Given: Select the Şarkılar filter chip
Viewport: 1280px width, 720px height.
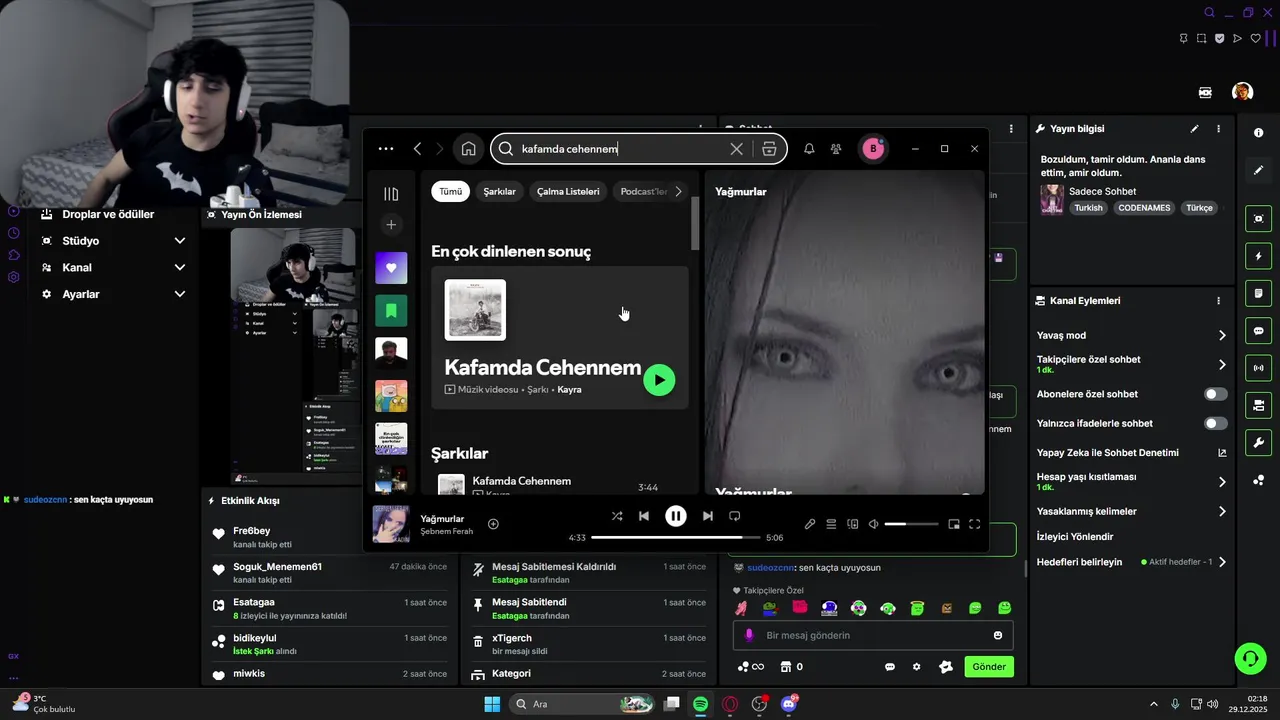Looking at the screenshot, I should (x=499, y=191).
